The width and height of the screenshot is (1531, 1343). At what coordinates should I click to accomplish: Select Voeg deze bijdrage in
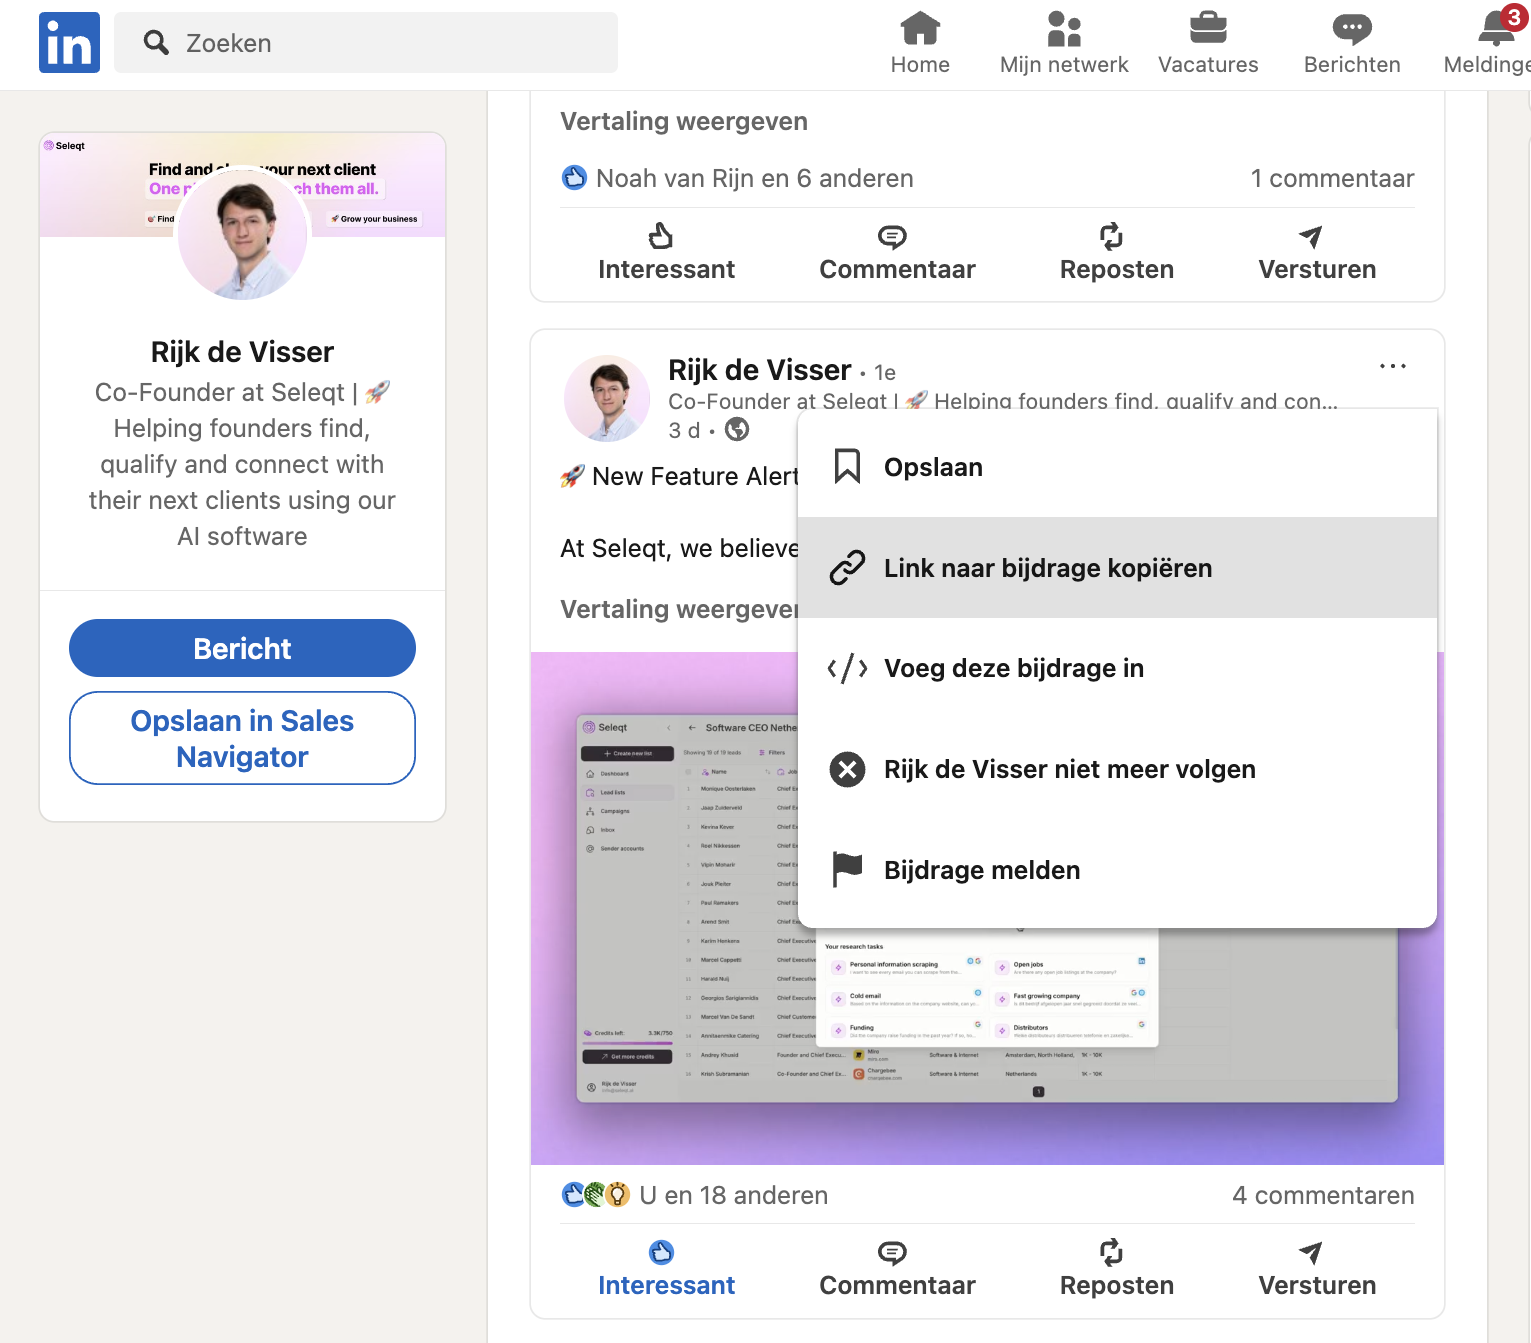coord(1117,668)
